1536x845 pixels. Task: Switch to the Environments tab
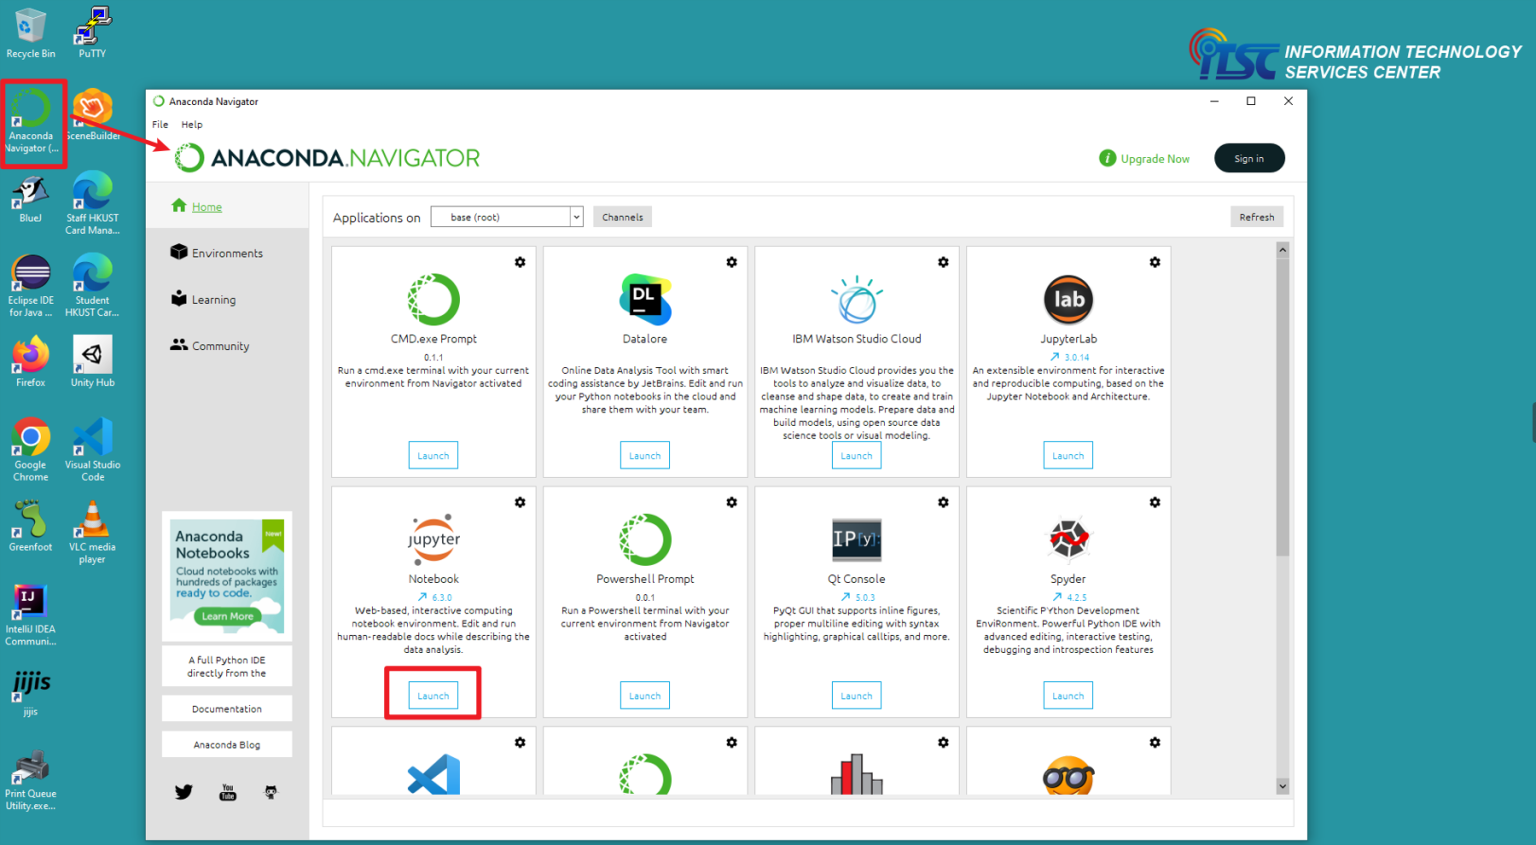pyautogui.click(x=227, y=253)
